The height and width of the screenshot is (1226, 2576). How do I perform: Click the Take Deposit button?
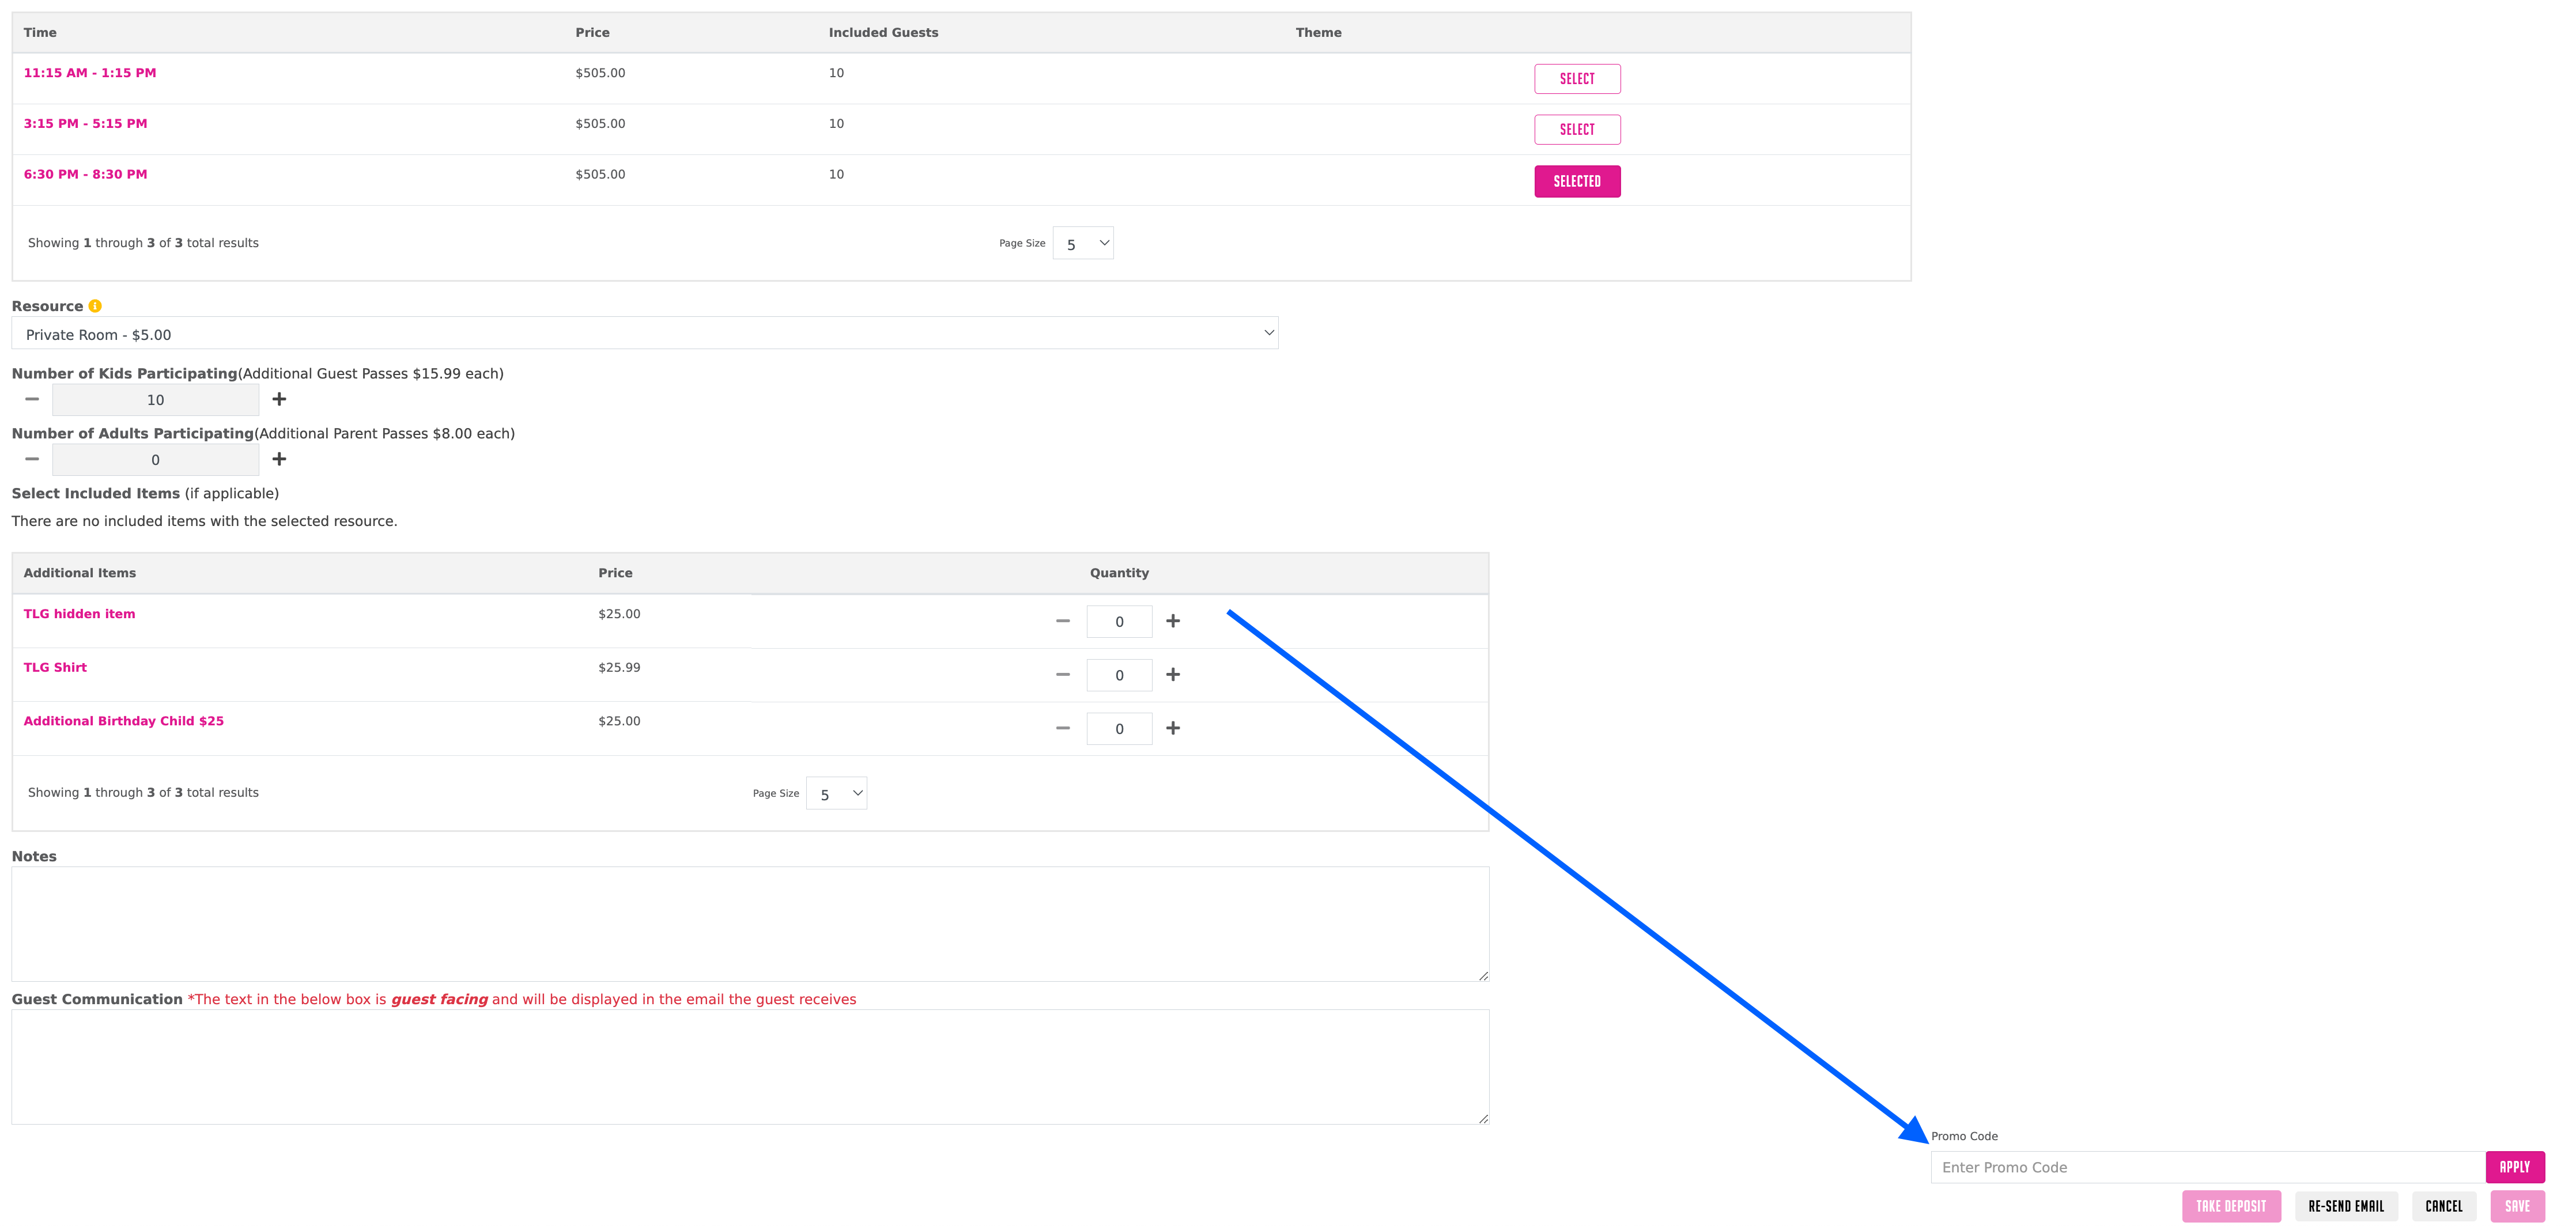pos(2230,1206)
